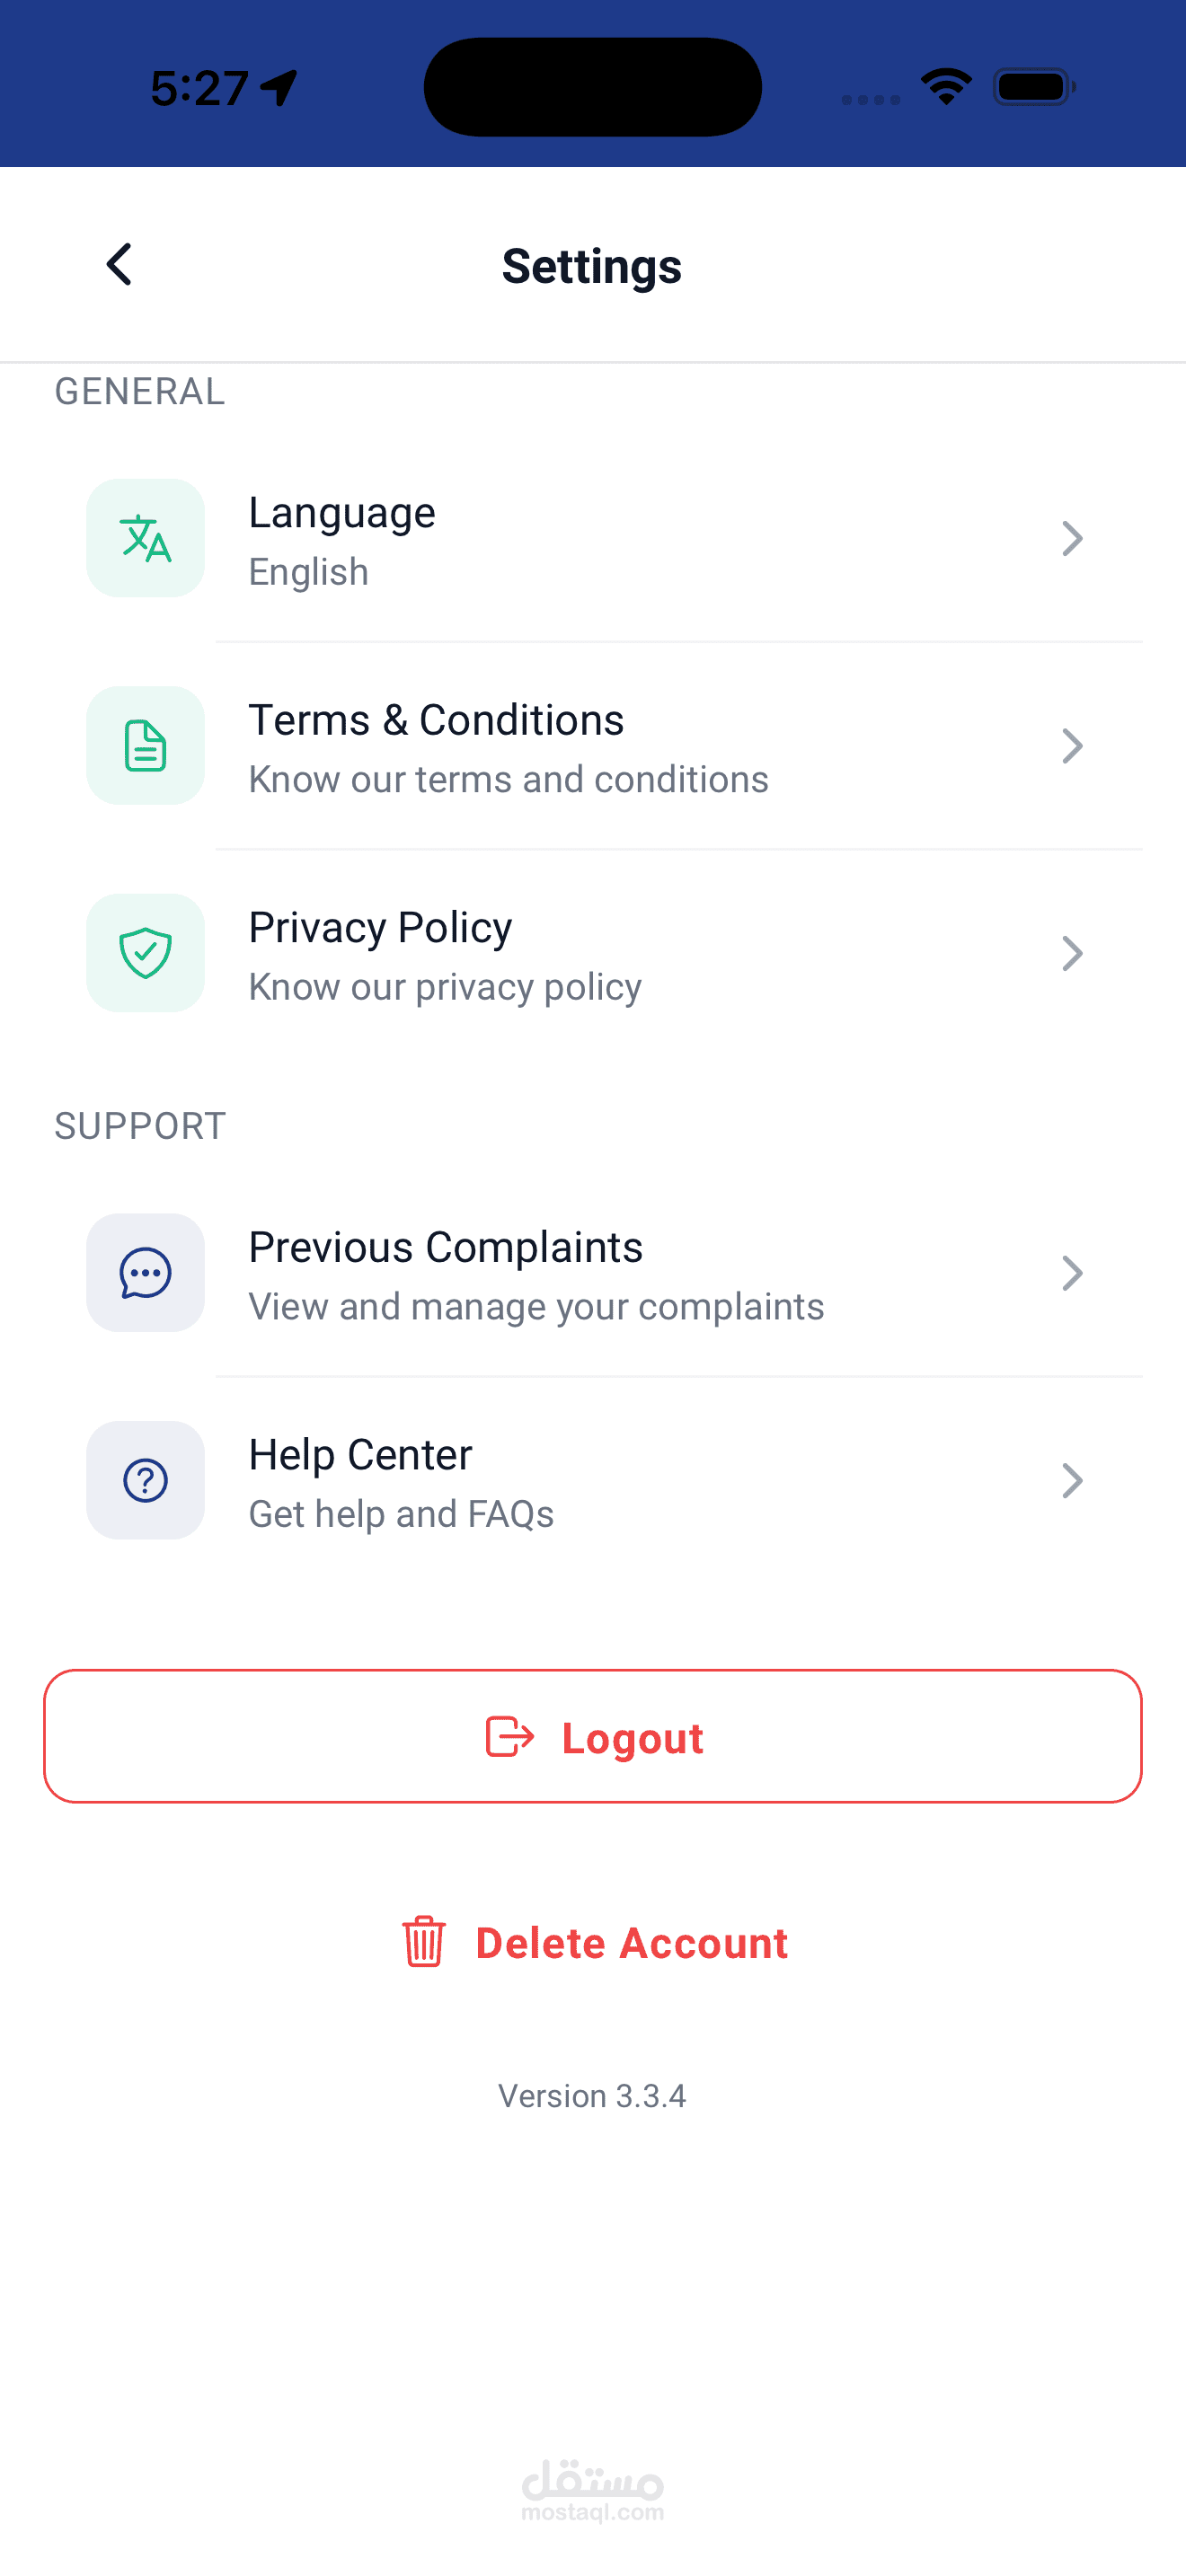Tap the Version 3.3.4 label
Image resolution: width=1186 pixels, height=2576 pixels.
[x=592, y=2096]
